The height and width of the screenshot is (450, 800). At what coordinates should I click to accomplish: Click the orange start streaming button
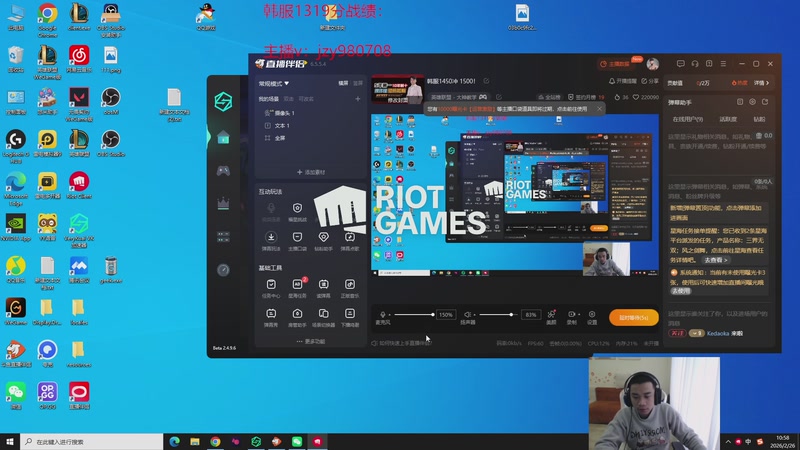[x=634, y=317]
